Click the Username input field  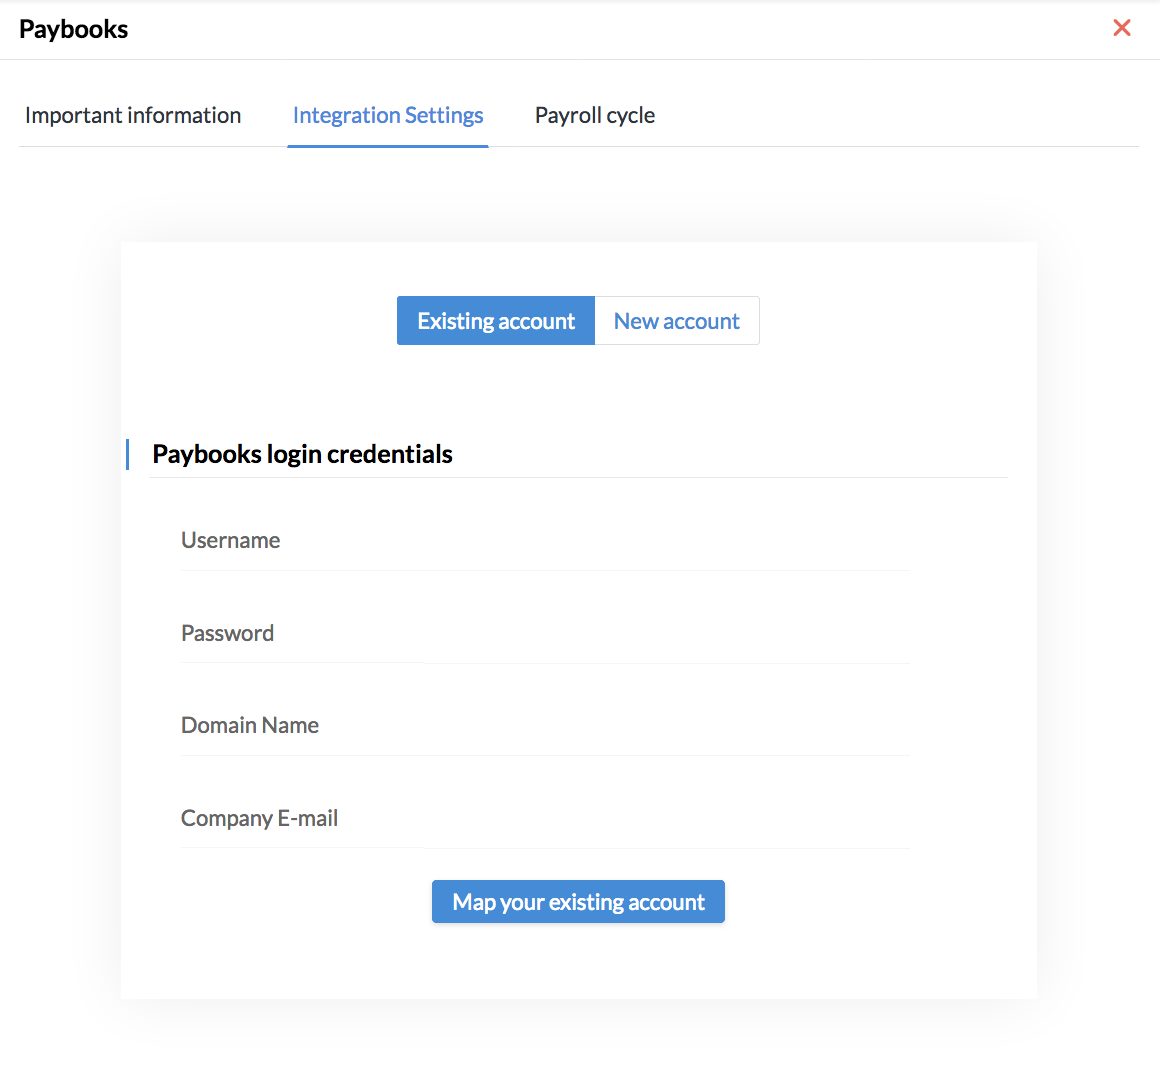click(545, 541)
